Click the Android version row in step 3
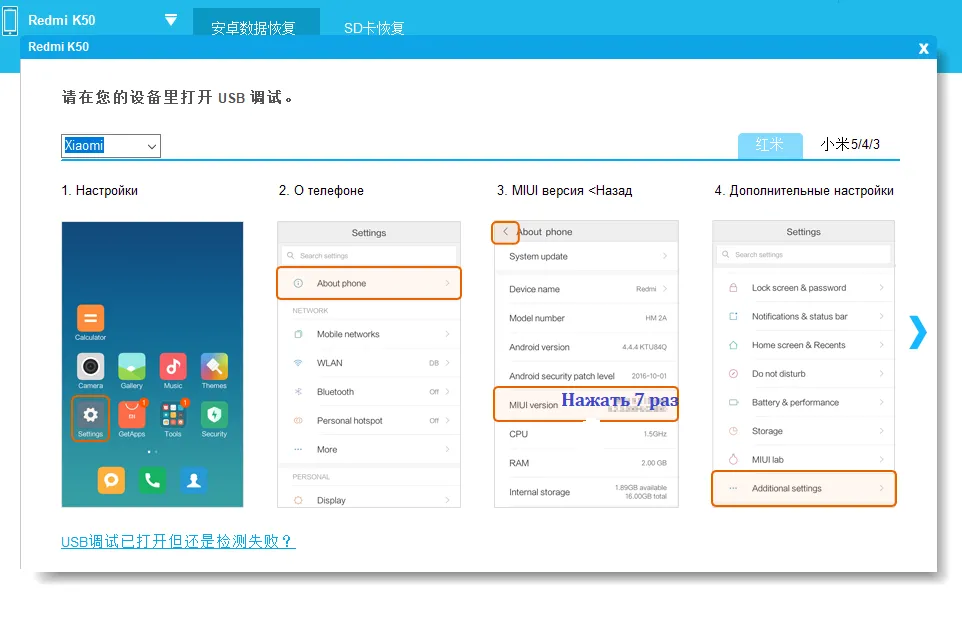This screenshot has width=962, height=621. pos(587,347)
